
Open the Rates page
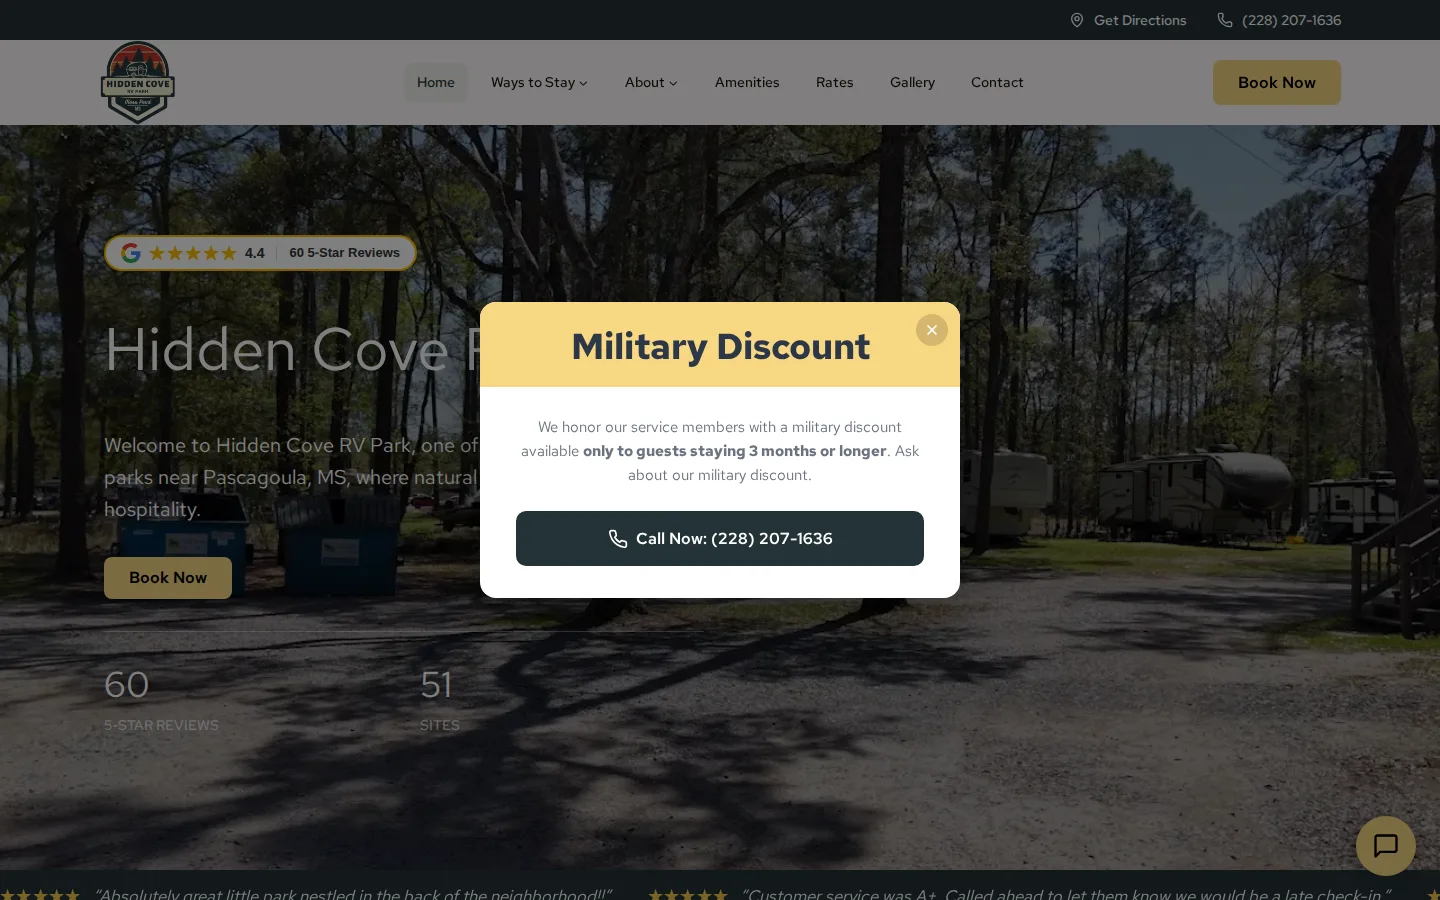coord(834,82)
